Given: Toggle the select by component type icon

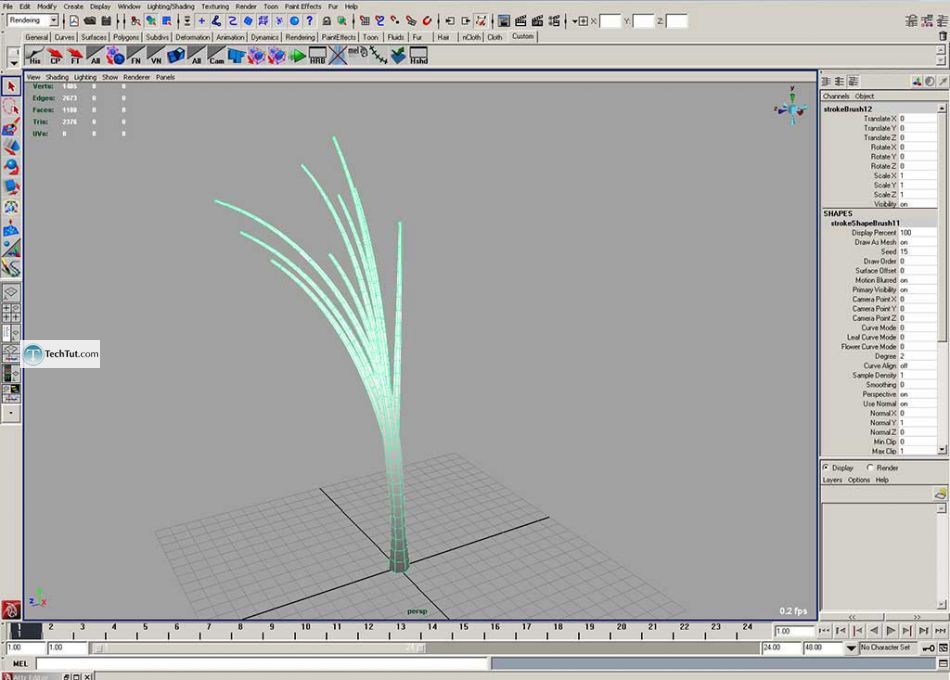Looking at the screenshot, I should point(167,21).
